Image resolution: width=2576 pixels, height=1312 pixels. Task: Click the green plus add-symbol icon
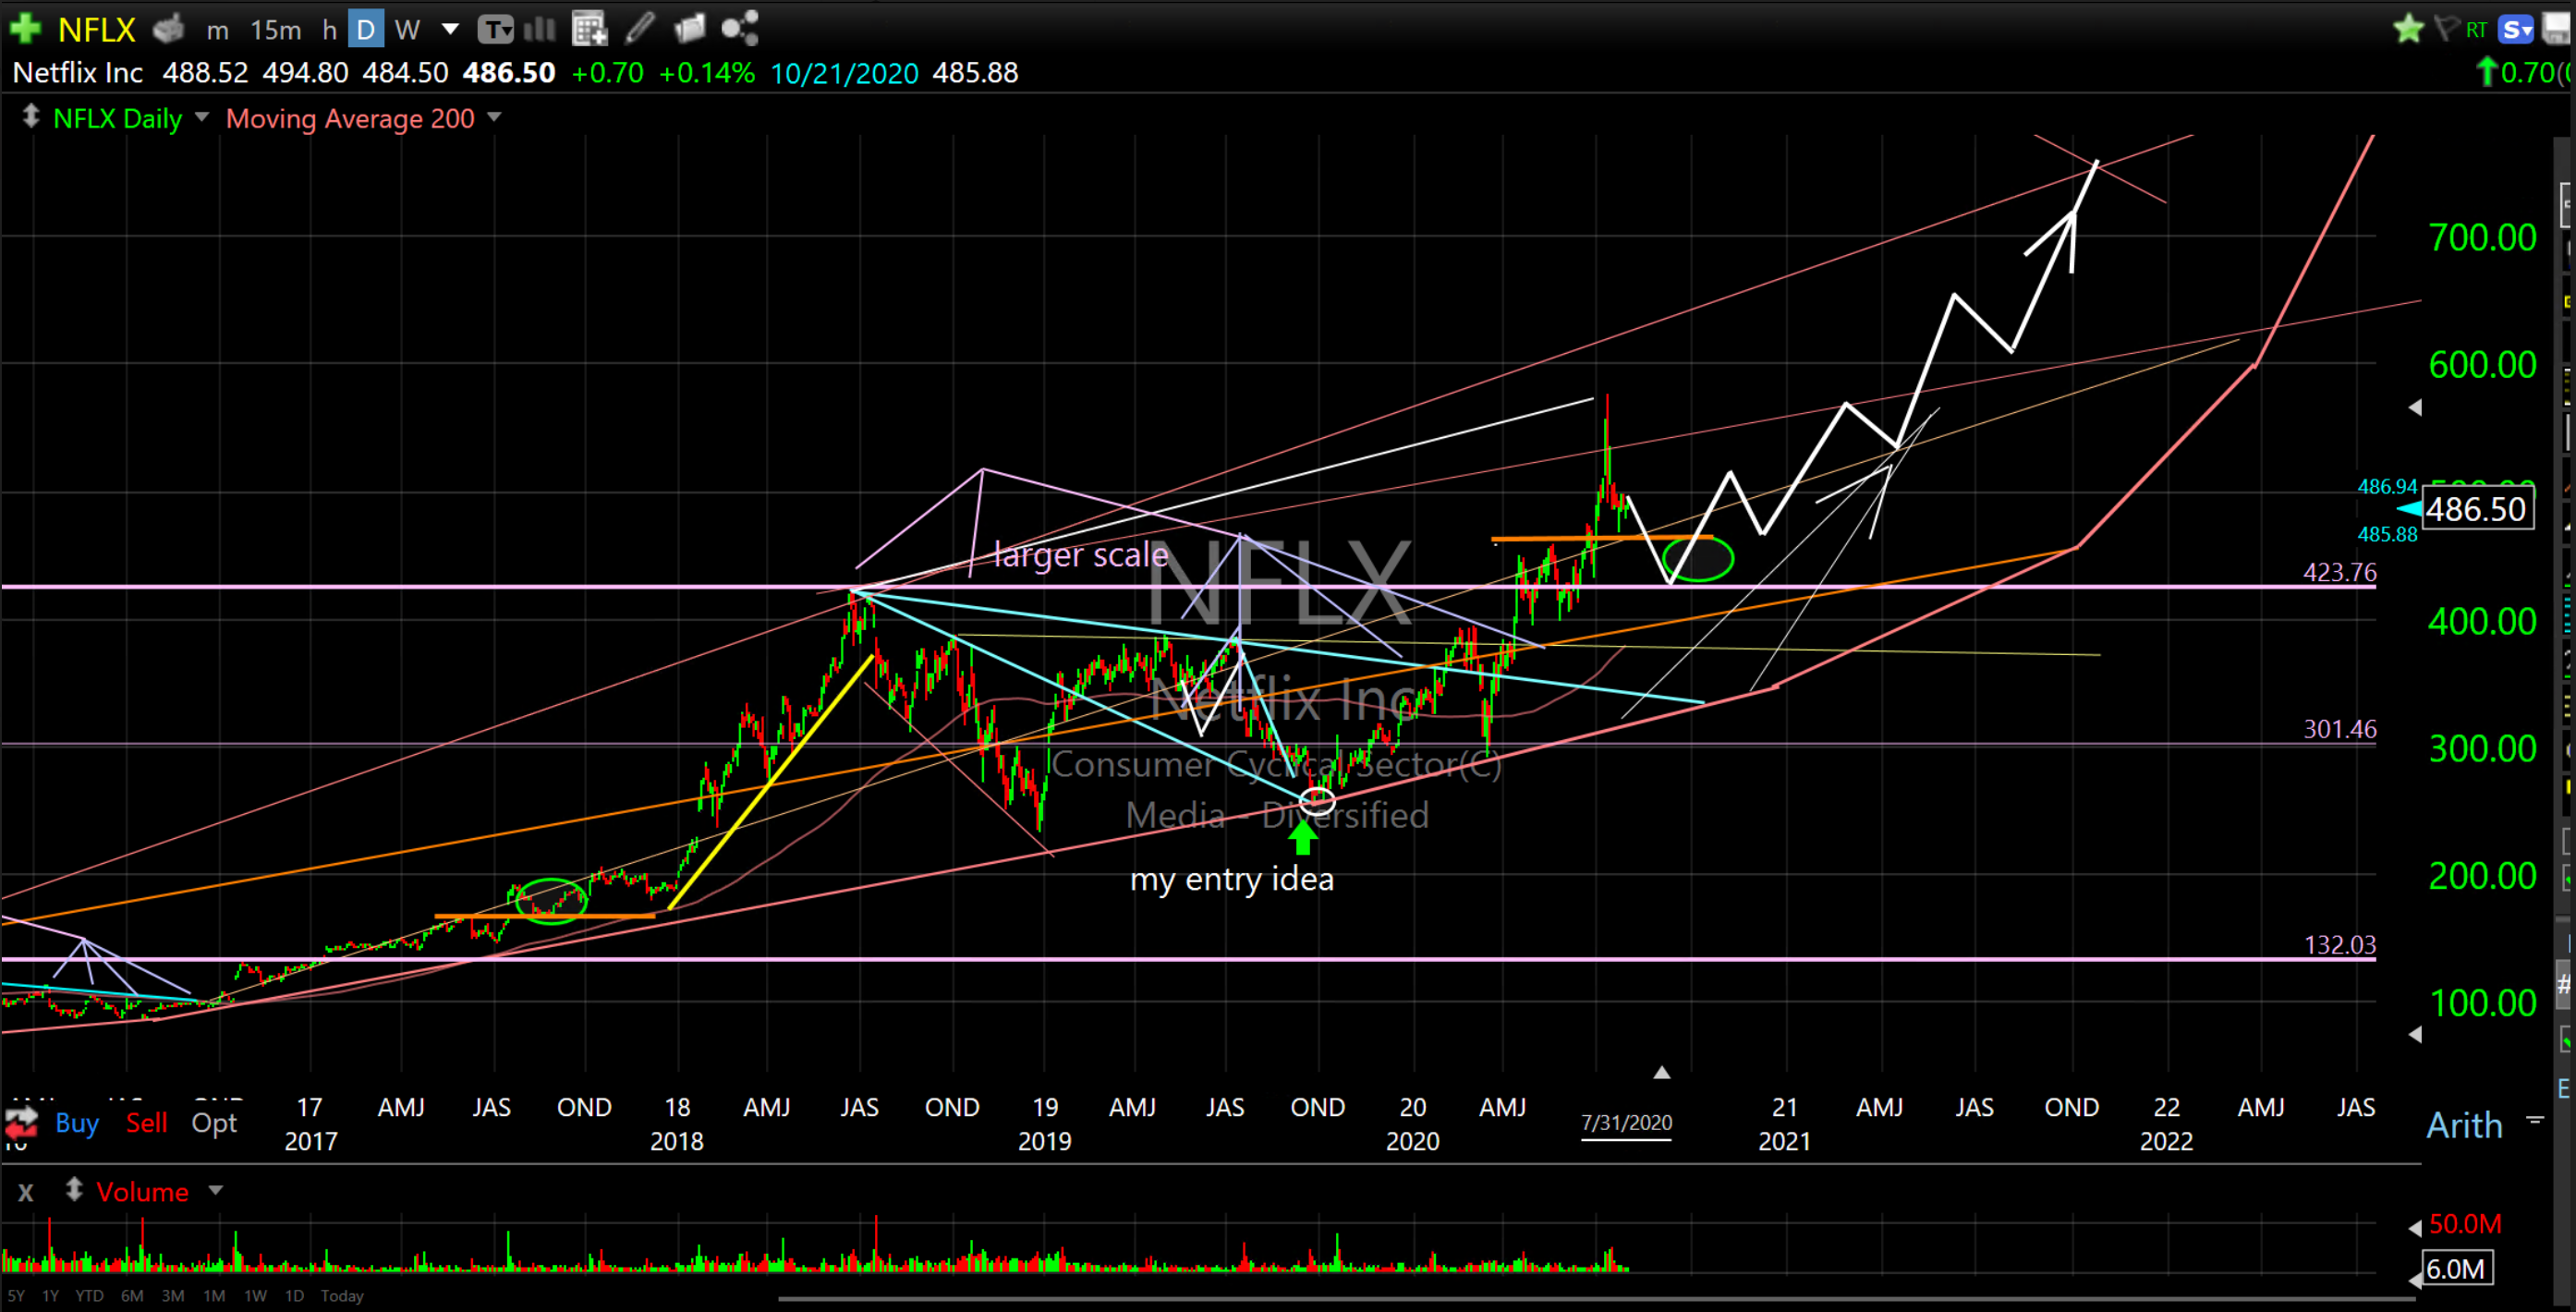25,28
